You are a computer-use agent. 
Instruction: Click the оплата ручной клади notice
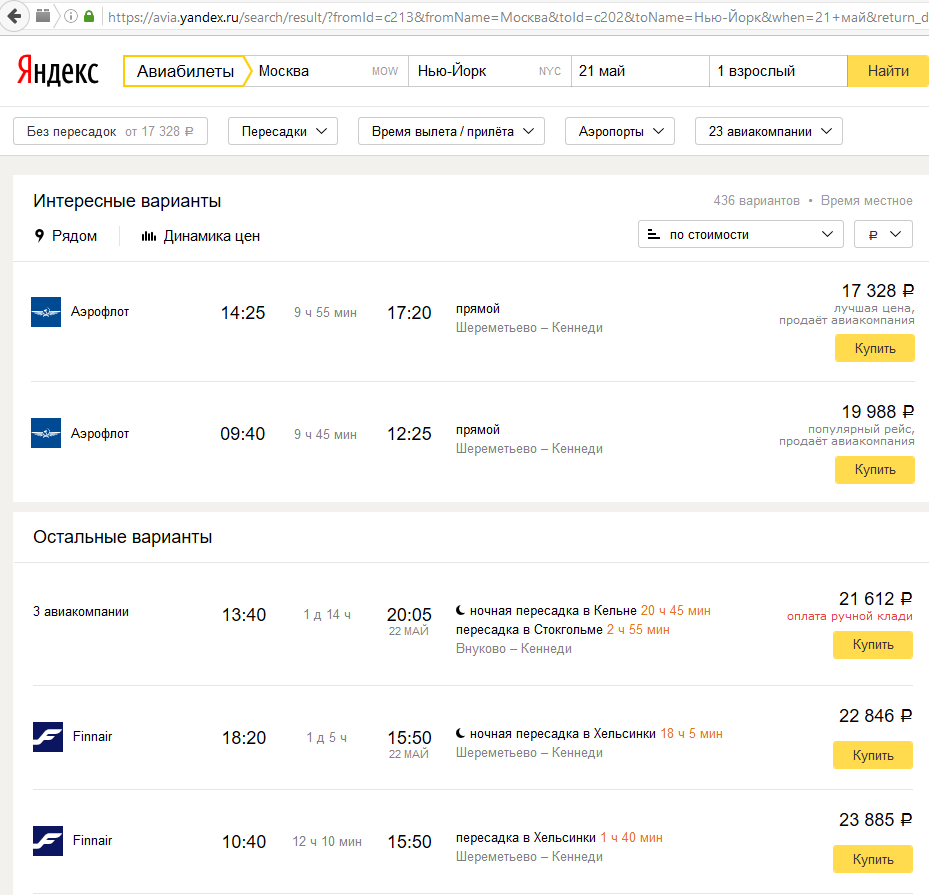(x=850, y=616)
